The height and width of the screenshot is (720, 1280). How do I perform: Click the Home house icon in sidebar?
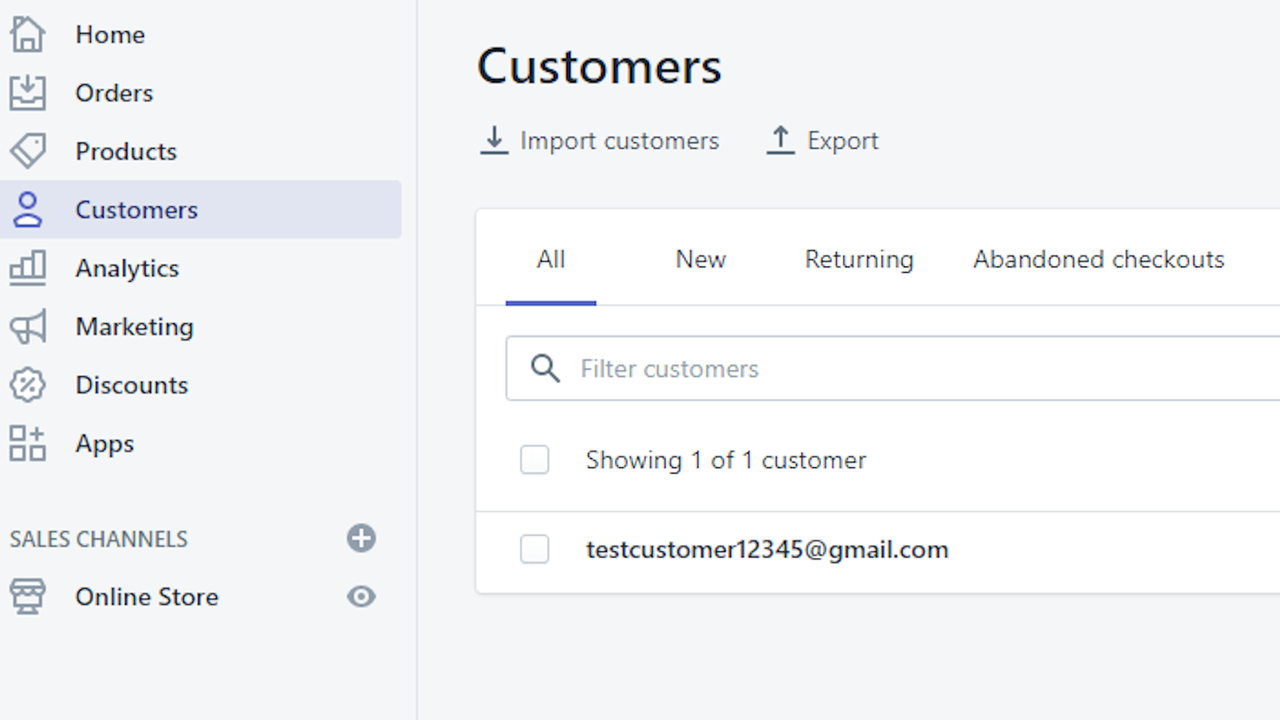[27, 33]
